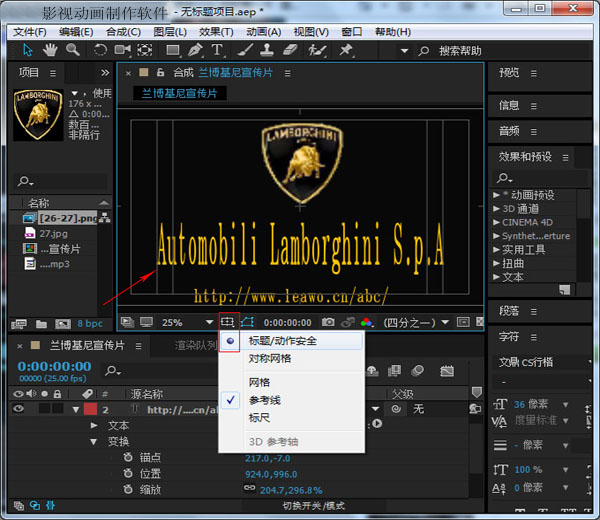Expand the 文本 property group
This screenshot has height=520, width=600.
tap(94, 425)
